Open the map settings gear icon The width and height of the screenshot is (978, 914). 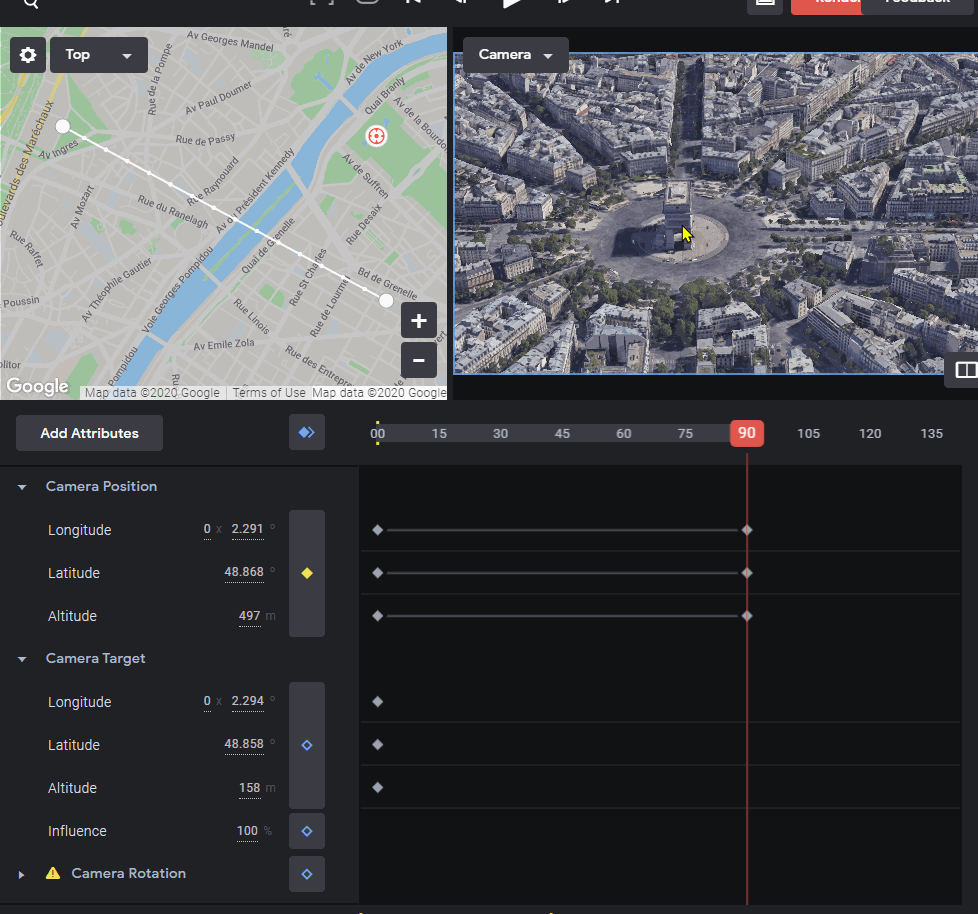click(x=27, y=55)
